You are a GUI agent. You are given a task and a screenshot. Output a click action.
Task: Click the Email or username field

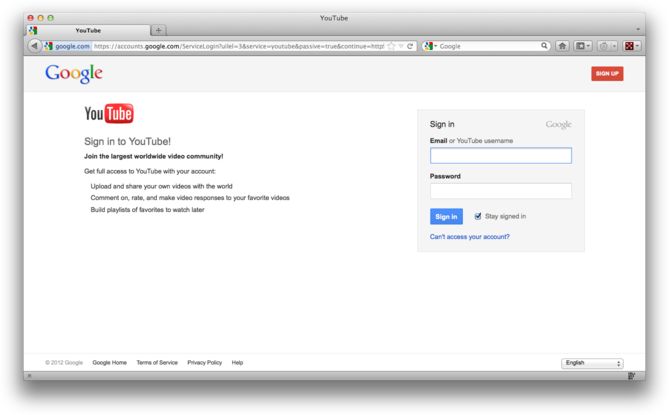(500, 156)
